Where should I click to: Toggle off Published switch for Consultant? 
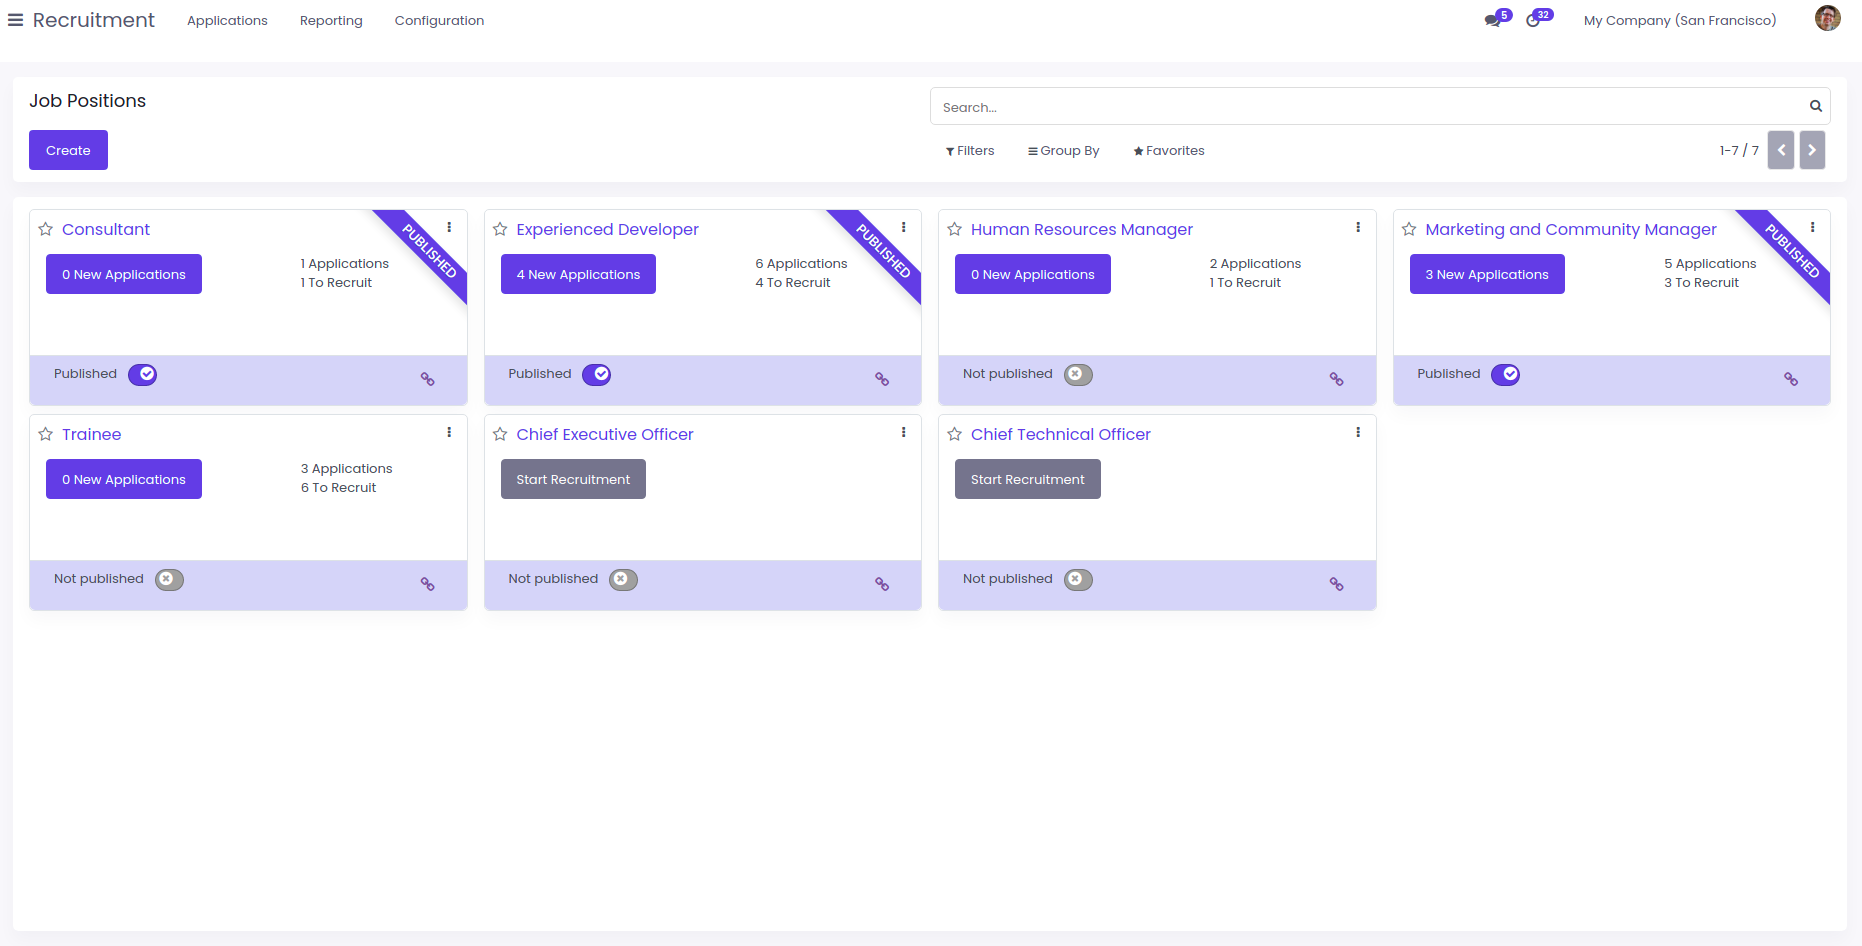coord(142,374)
